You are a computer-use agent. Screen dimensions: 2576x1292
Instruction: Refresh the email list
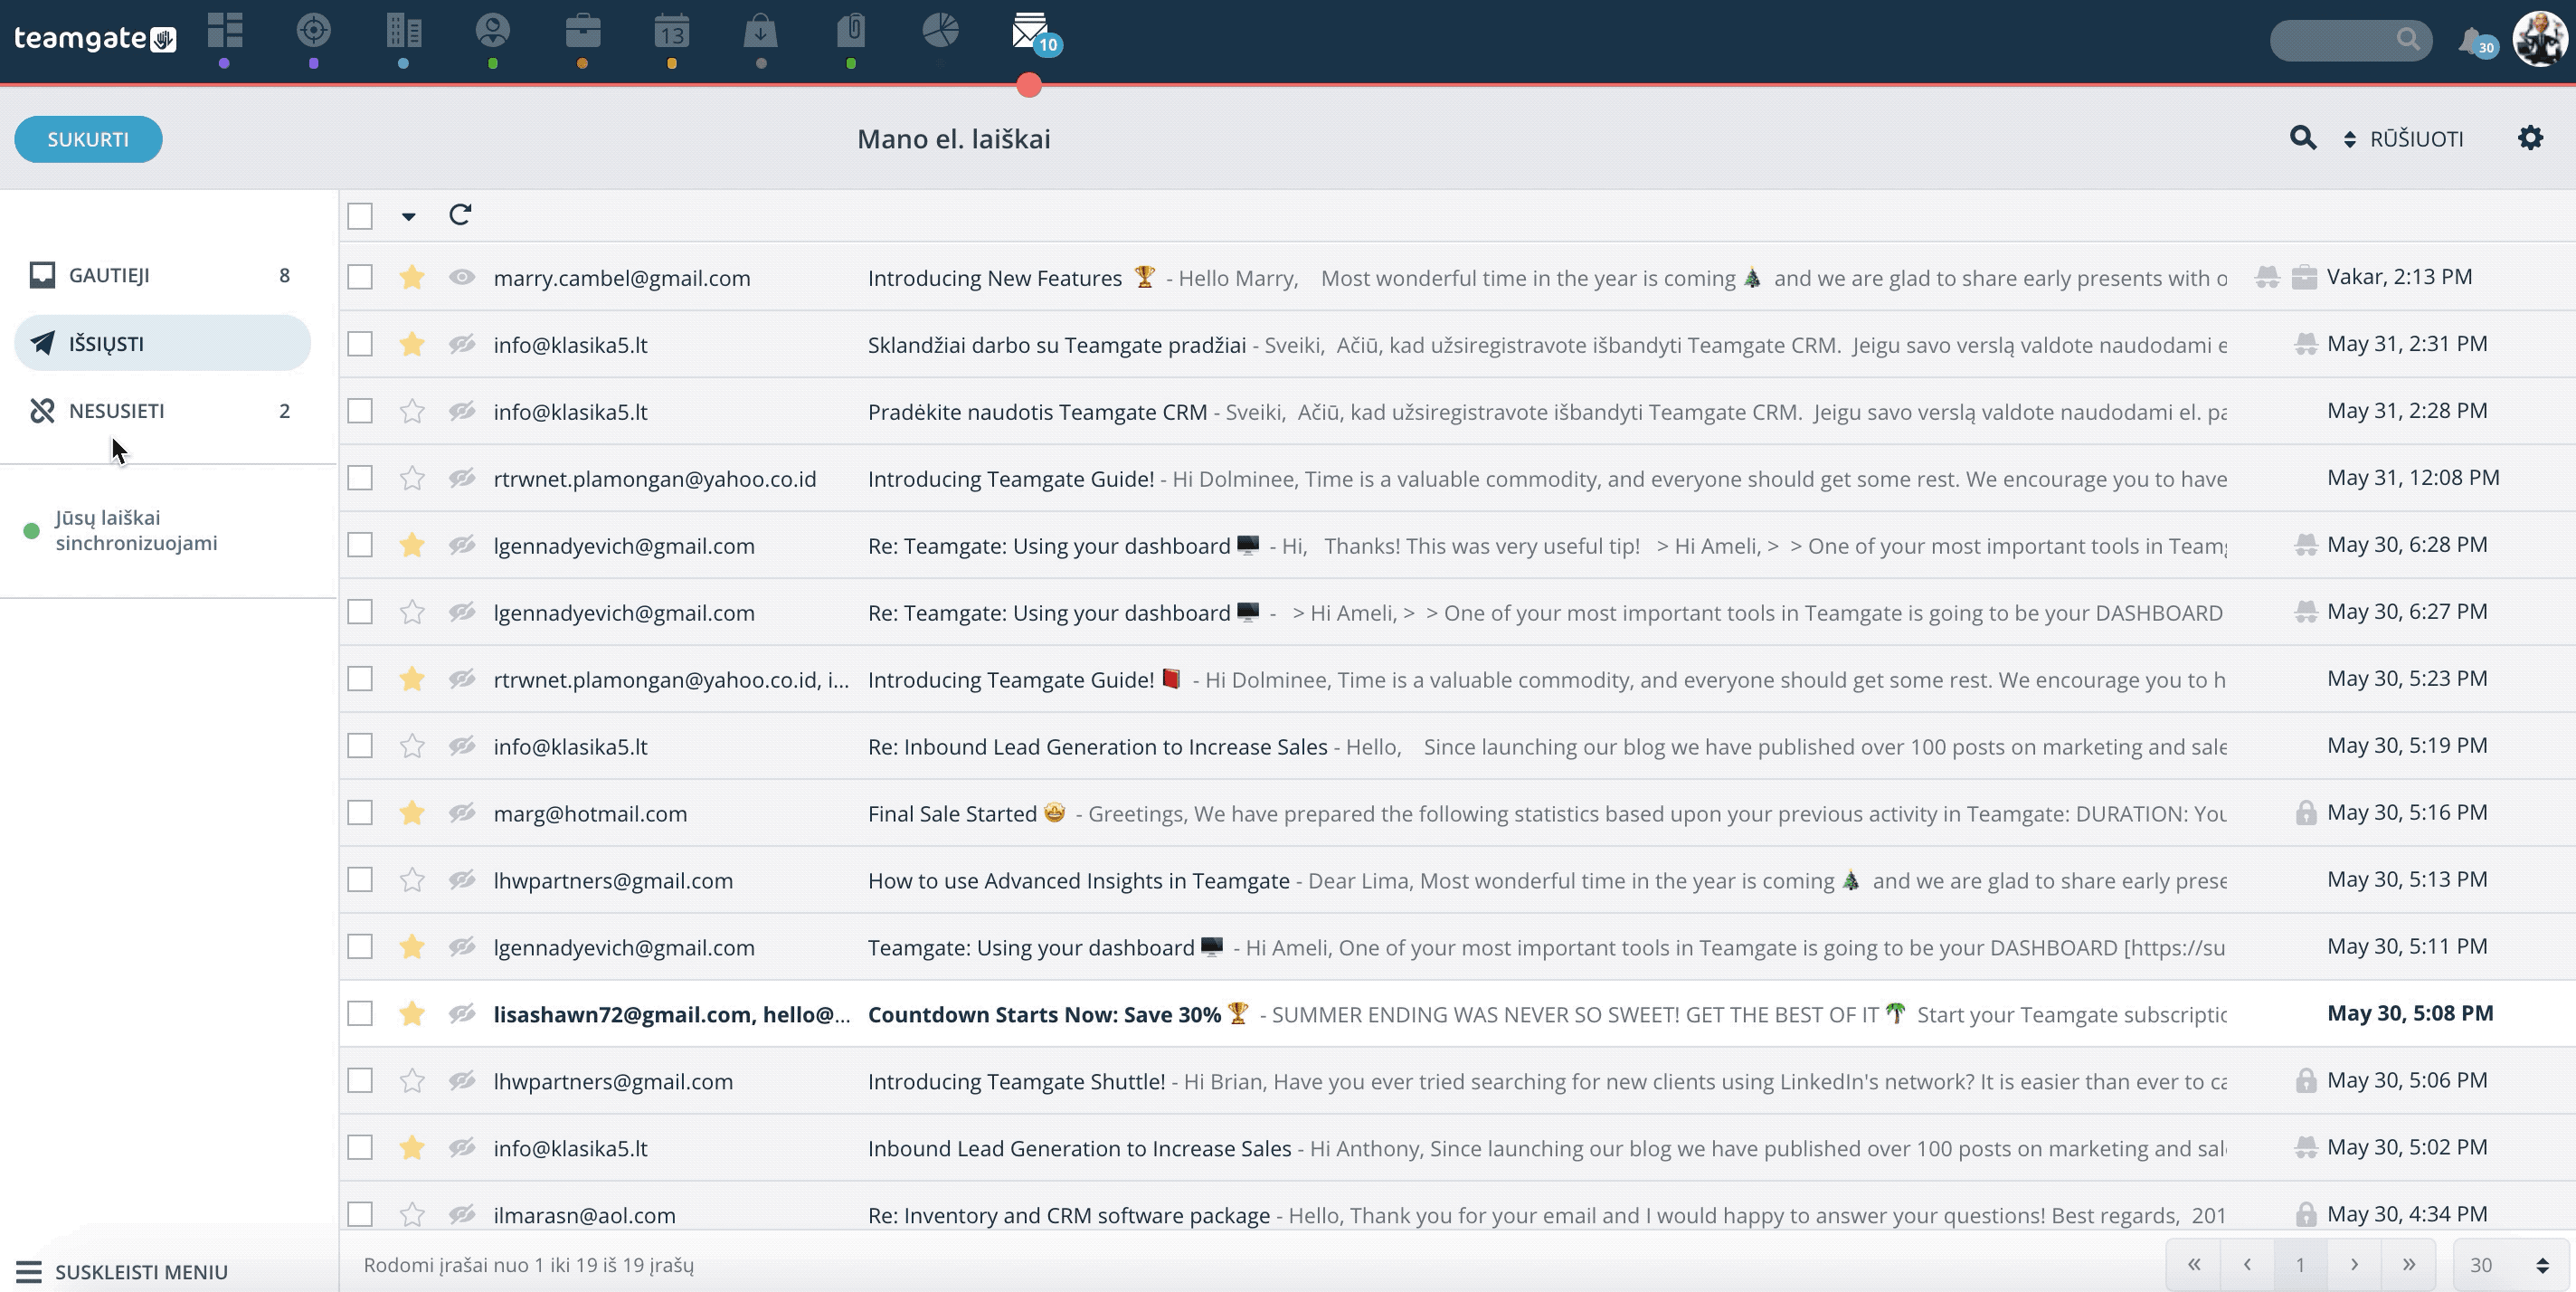pyautogui.click(x=460, y=215)
